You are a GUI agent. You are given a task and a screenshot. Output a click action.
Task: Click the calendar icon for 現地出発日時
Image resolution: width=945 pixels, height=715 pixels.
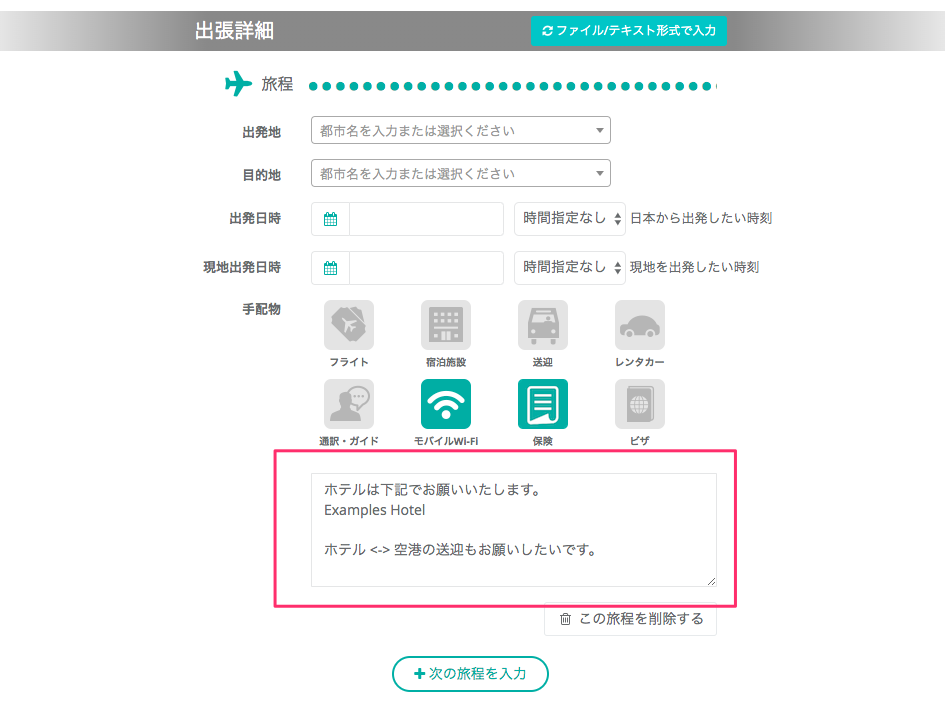point(331,268)
